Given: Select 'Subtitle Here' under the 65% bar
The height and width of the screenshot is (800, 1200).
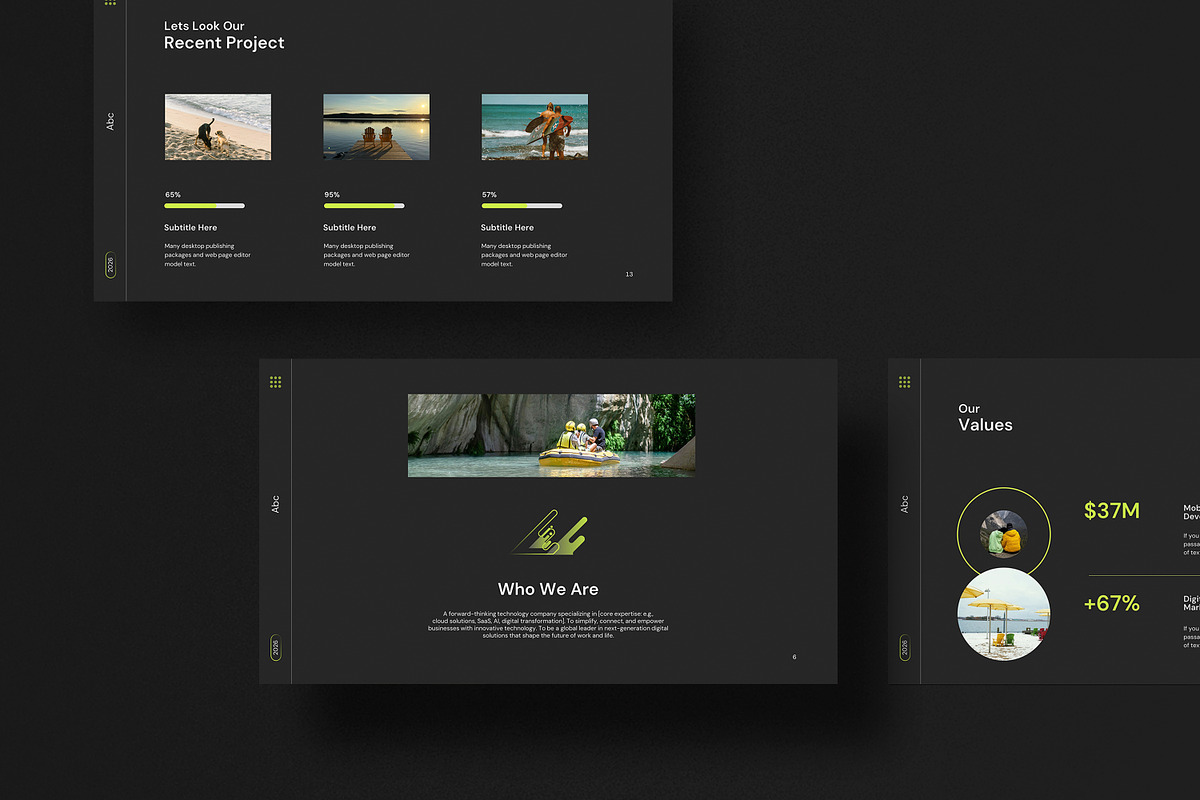Looking at the screenshot, I should 190,228.
